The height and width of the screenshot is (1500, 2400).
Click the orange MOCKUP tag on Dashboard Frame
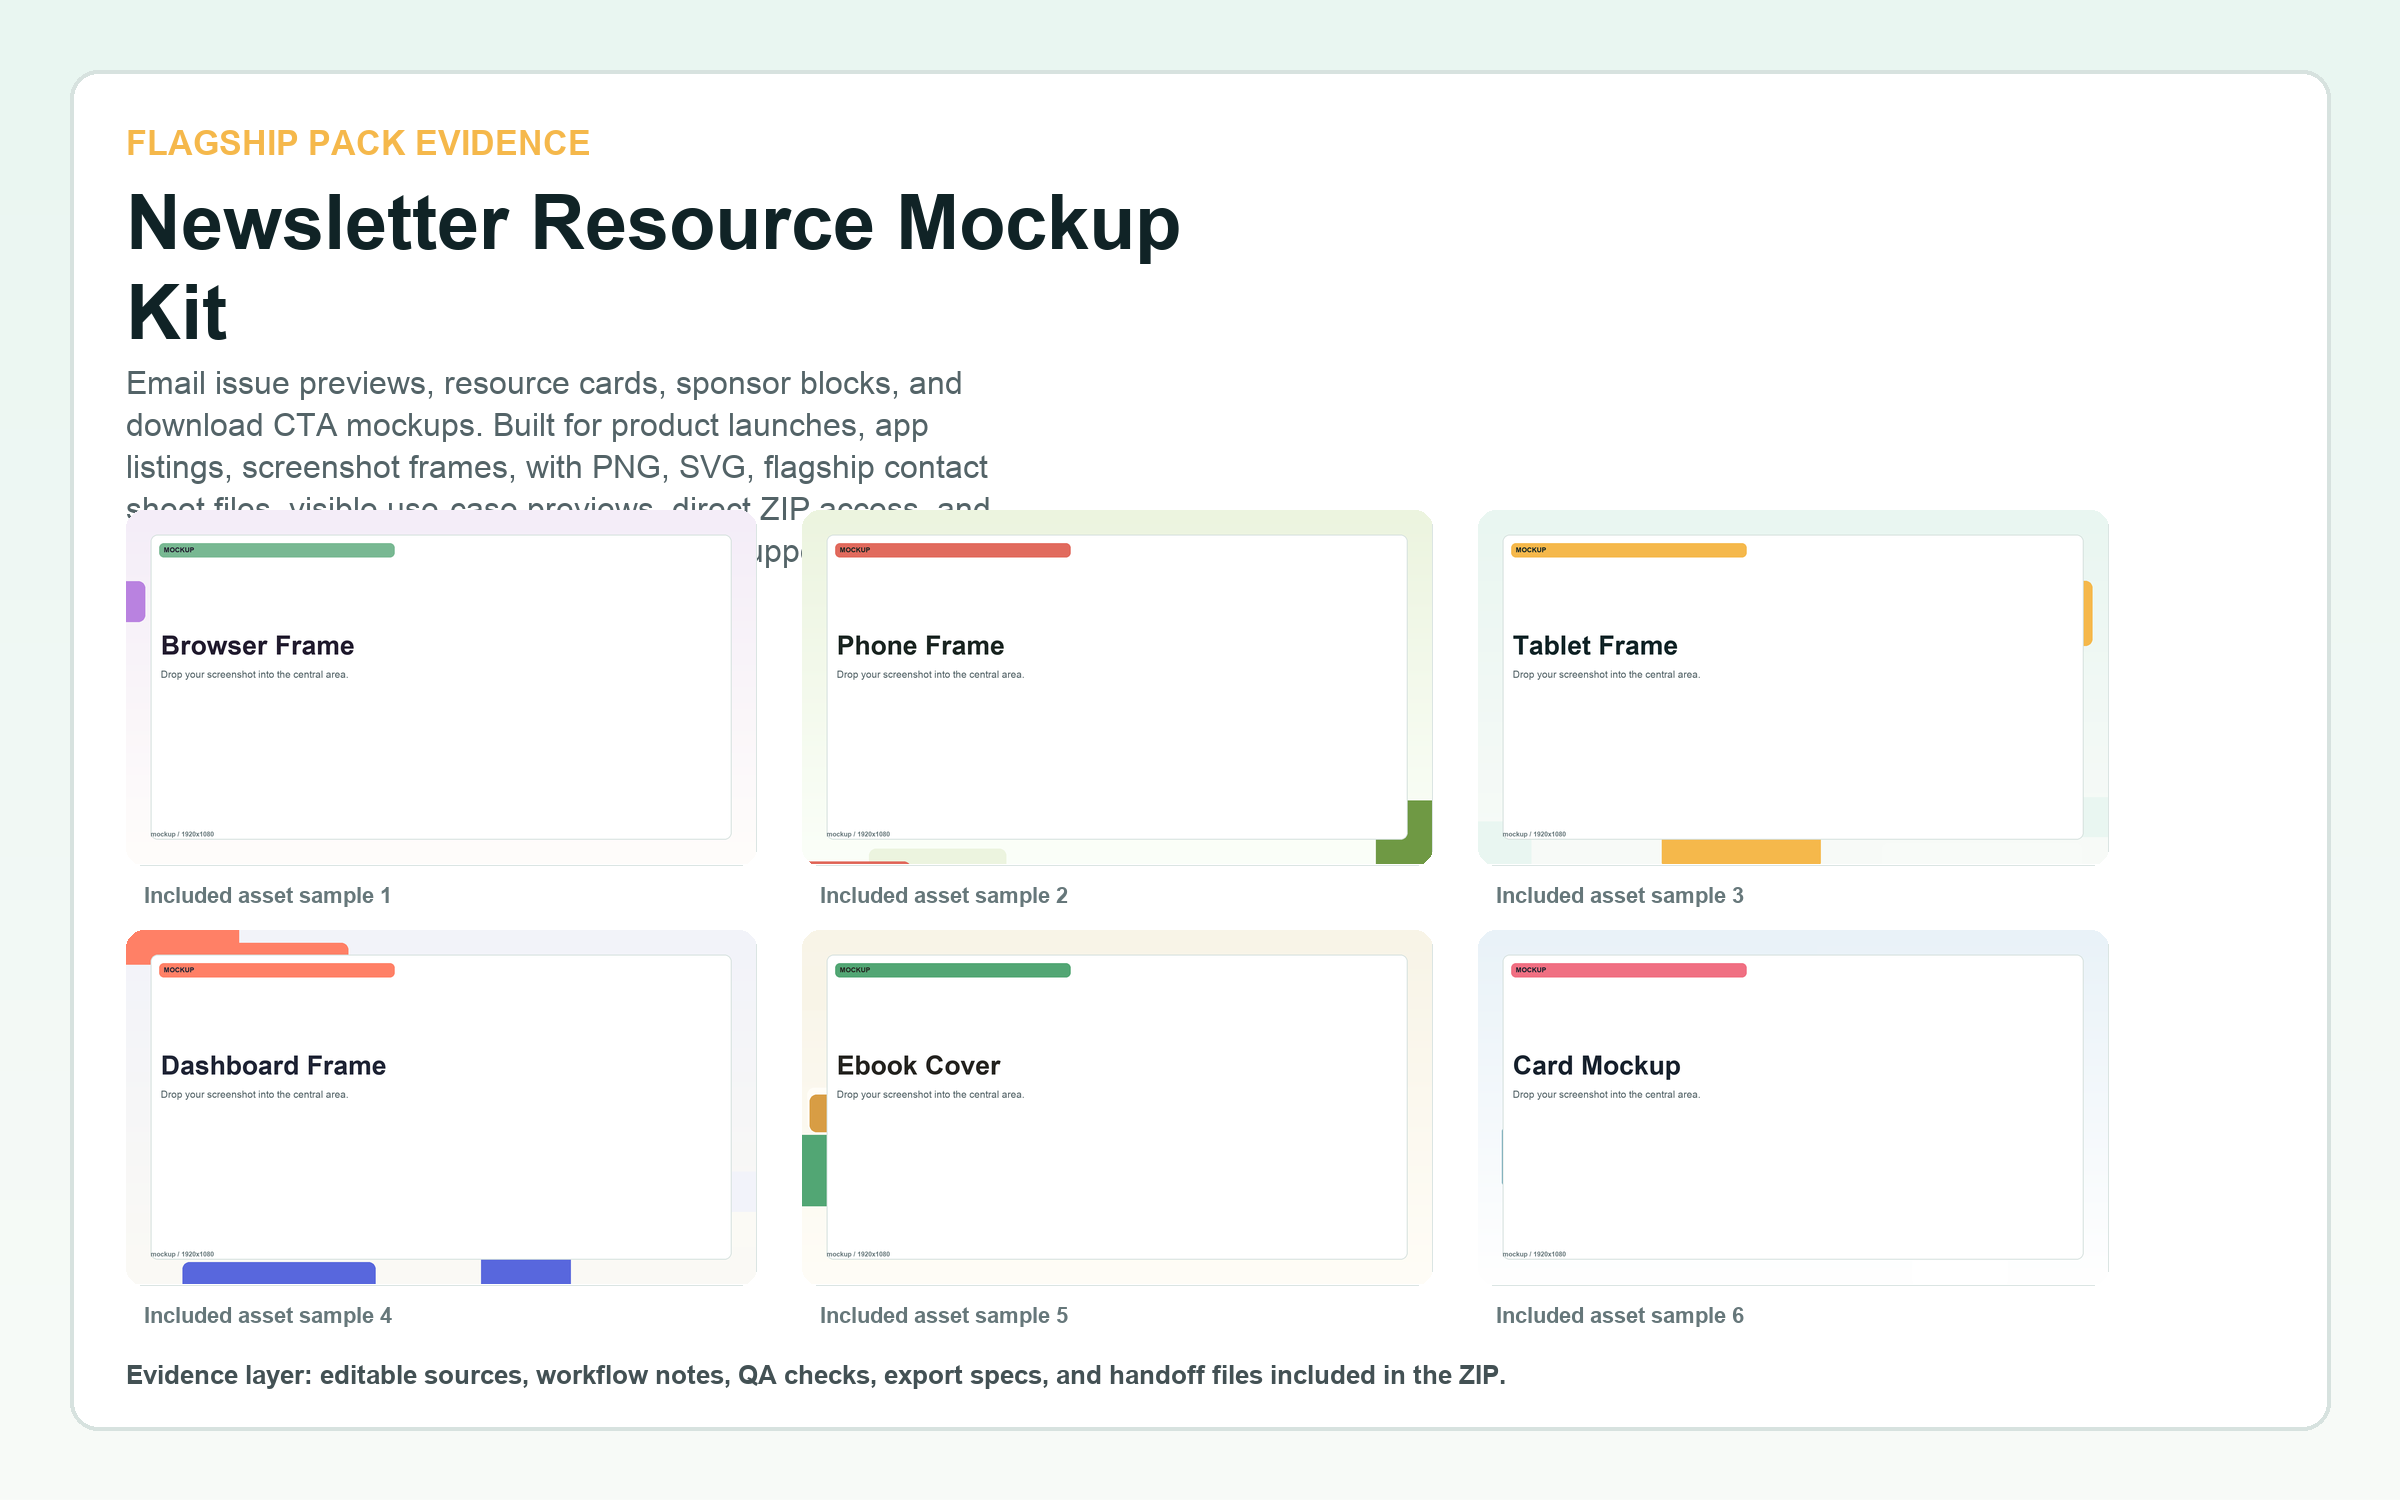click(x=277, y=970)
